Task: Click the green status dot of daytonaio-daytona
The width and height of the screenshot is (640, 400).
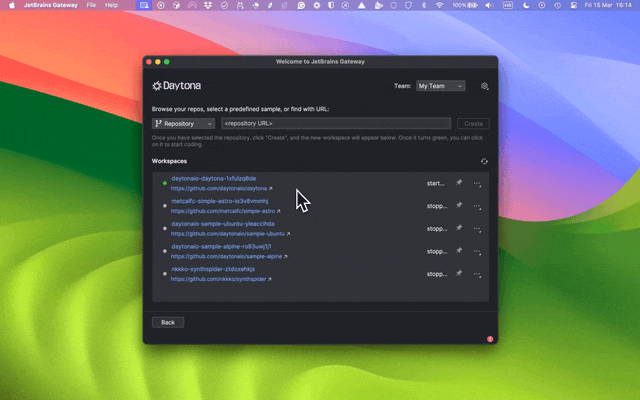Action: 164,183
